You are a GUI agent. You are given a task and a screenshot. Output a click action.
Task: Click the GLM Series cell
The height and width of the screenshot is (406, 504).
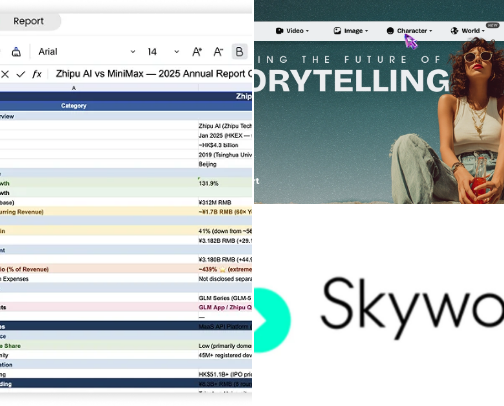click(x=225, y=298)
